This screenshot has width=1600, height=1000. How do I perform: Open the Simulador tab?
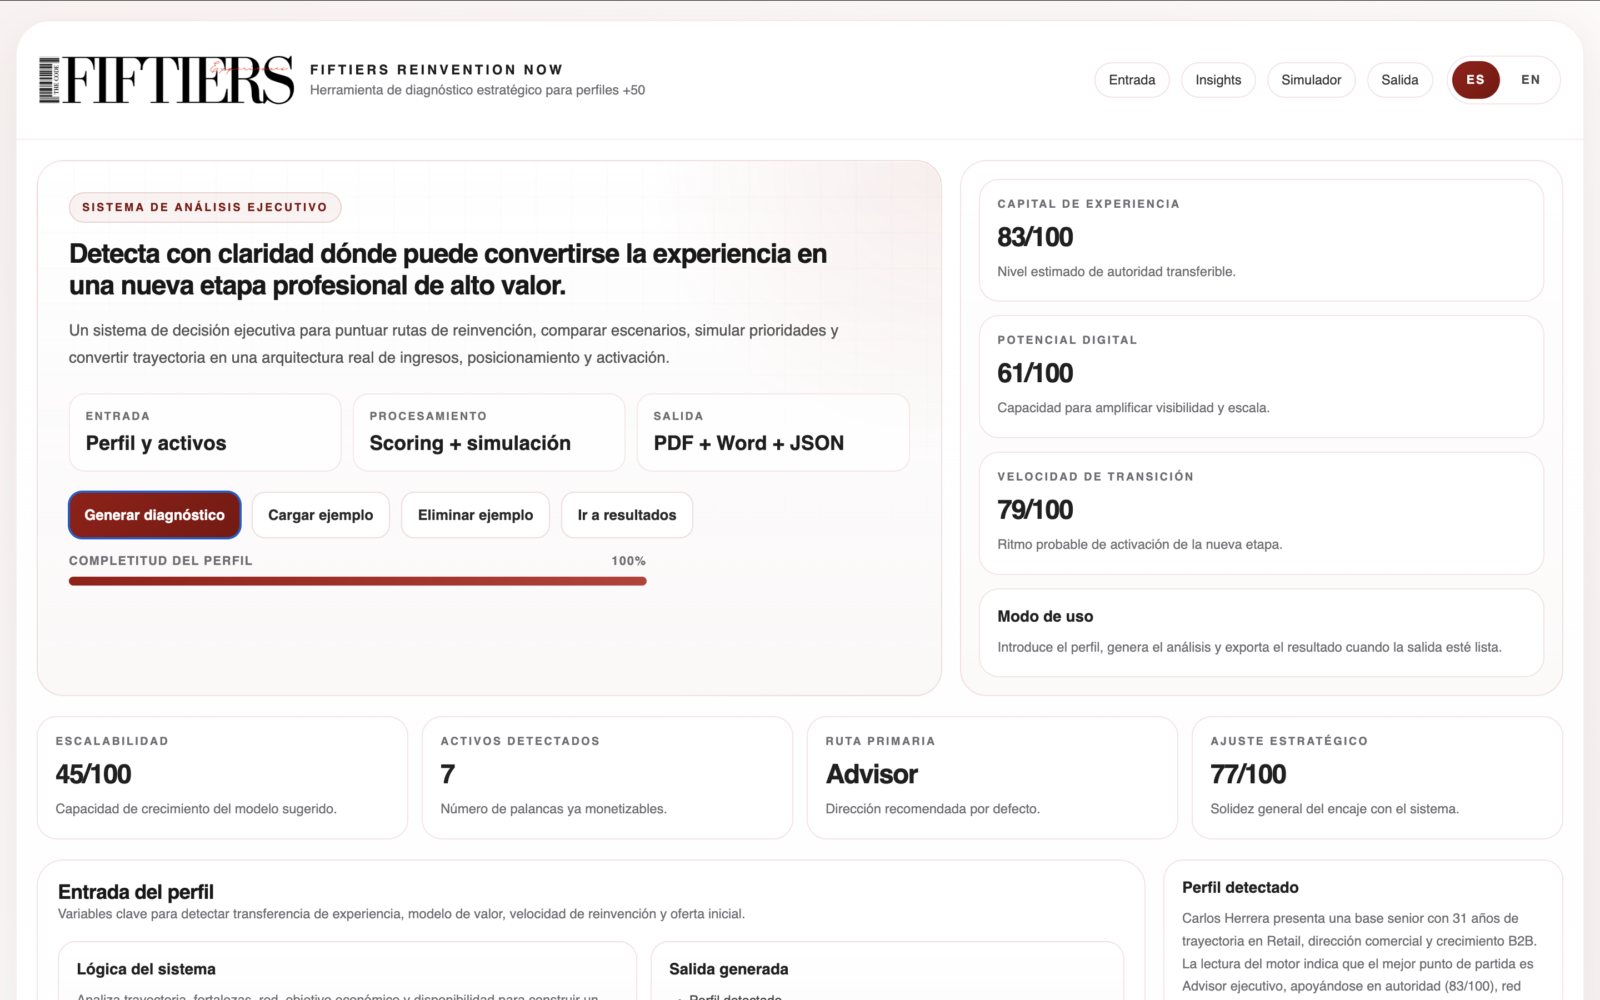tap(1310, 80)
